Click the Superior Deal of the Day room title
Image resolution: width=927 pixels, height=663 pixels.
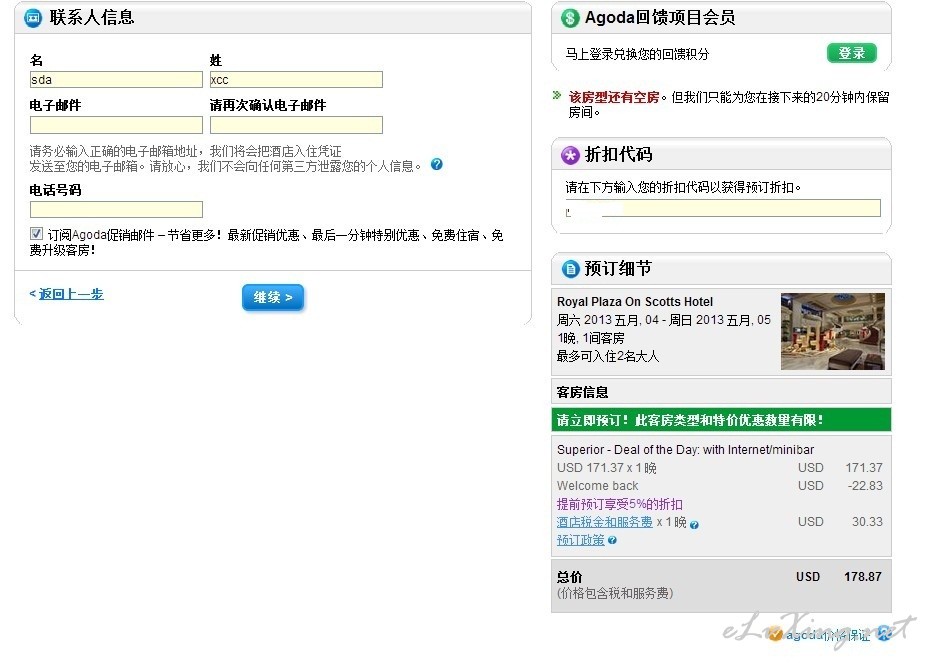point(685,449)
